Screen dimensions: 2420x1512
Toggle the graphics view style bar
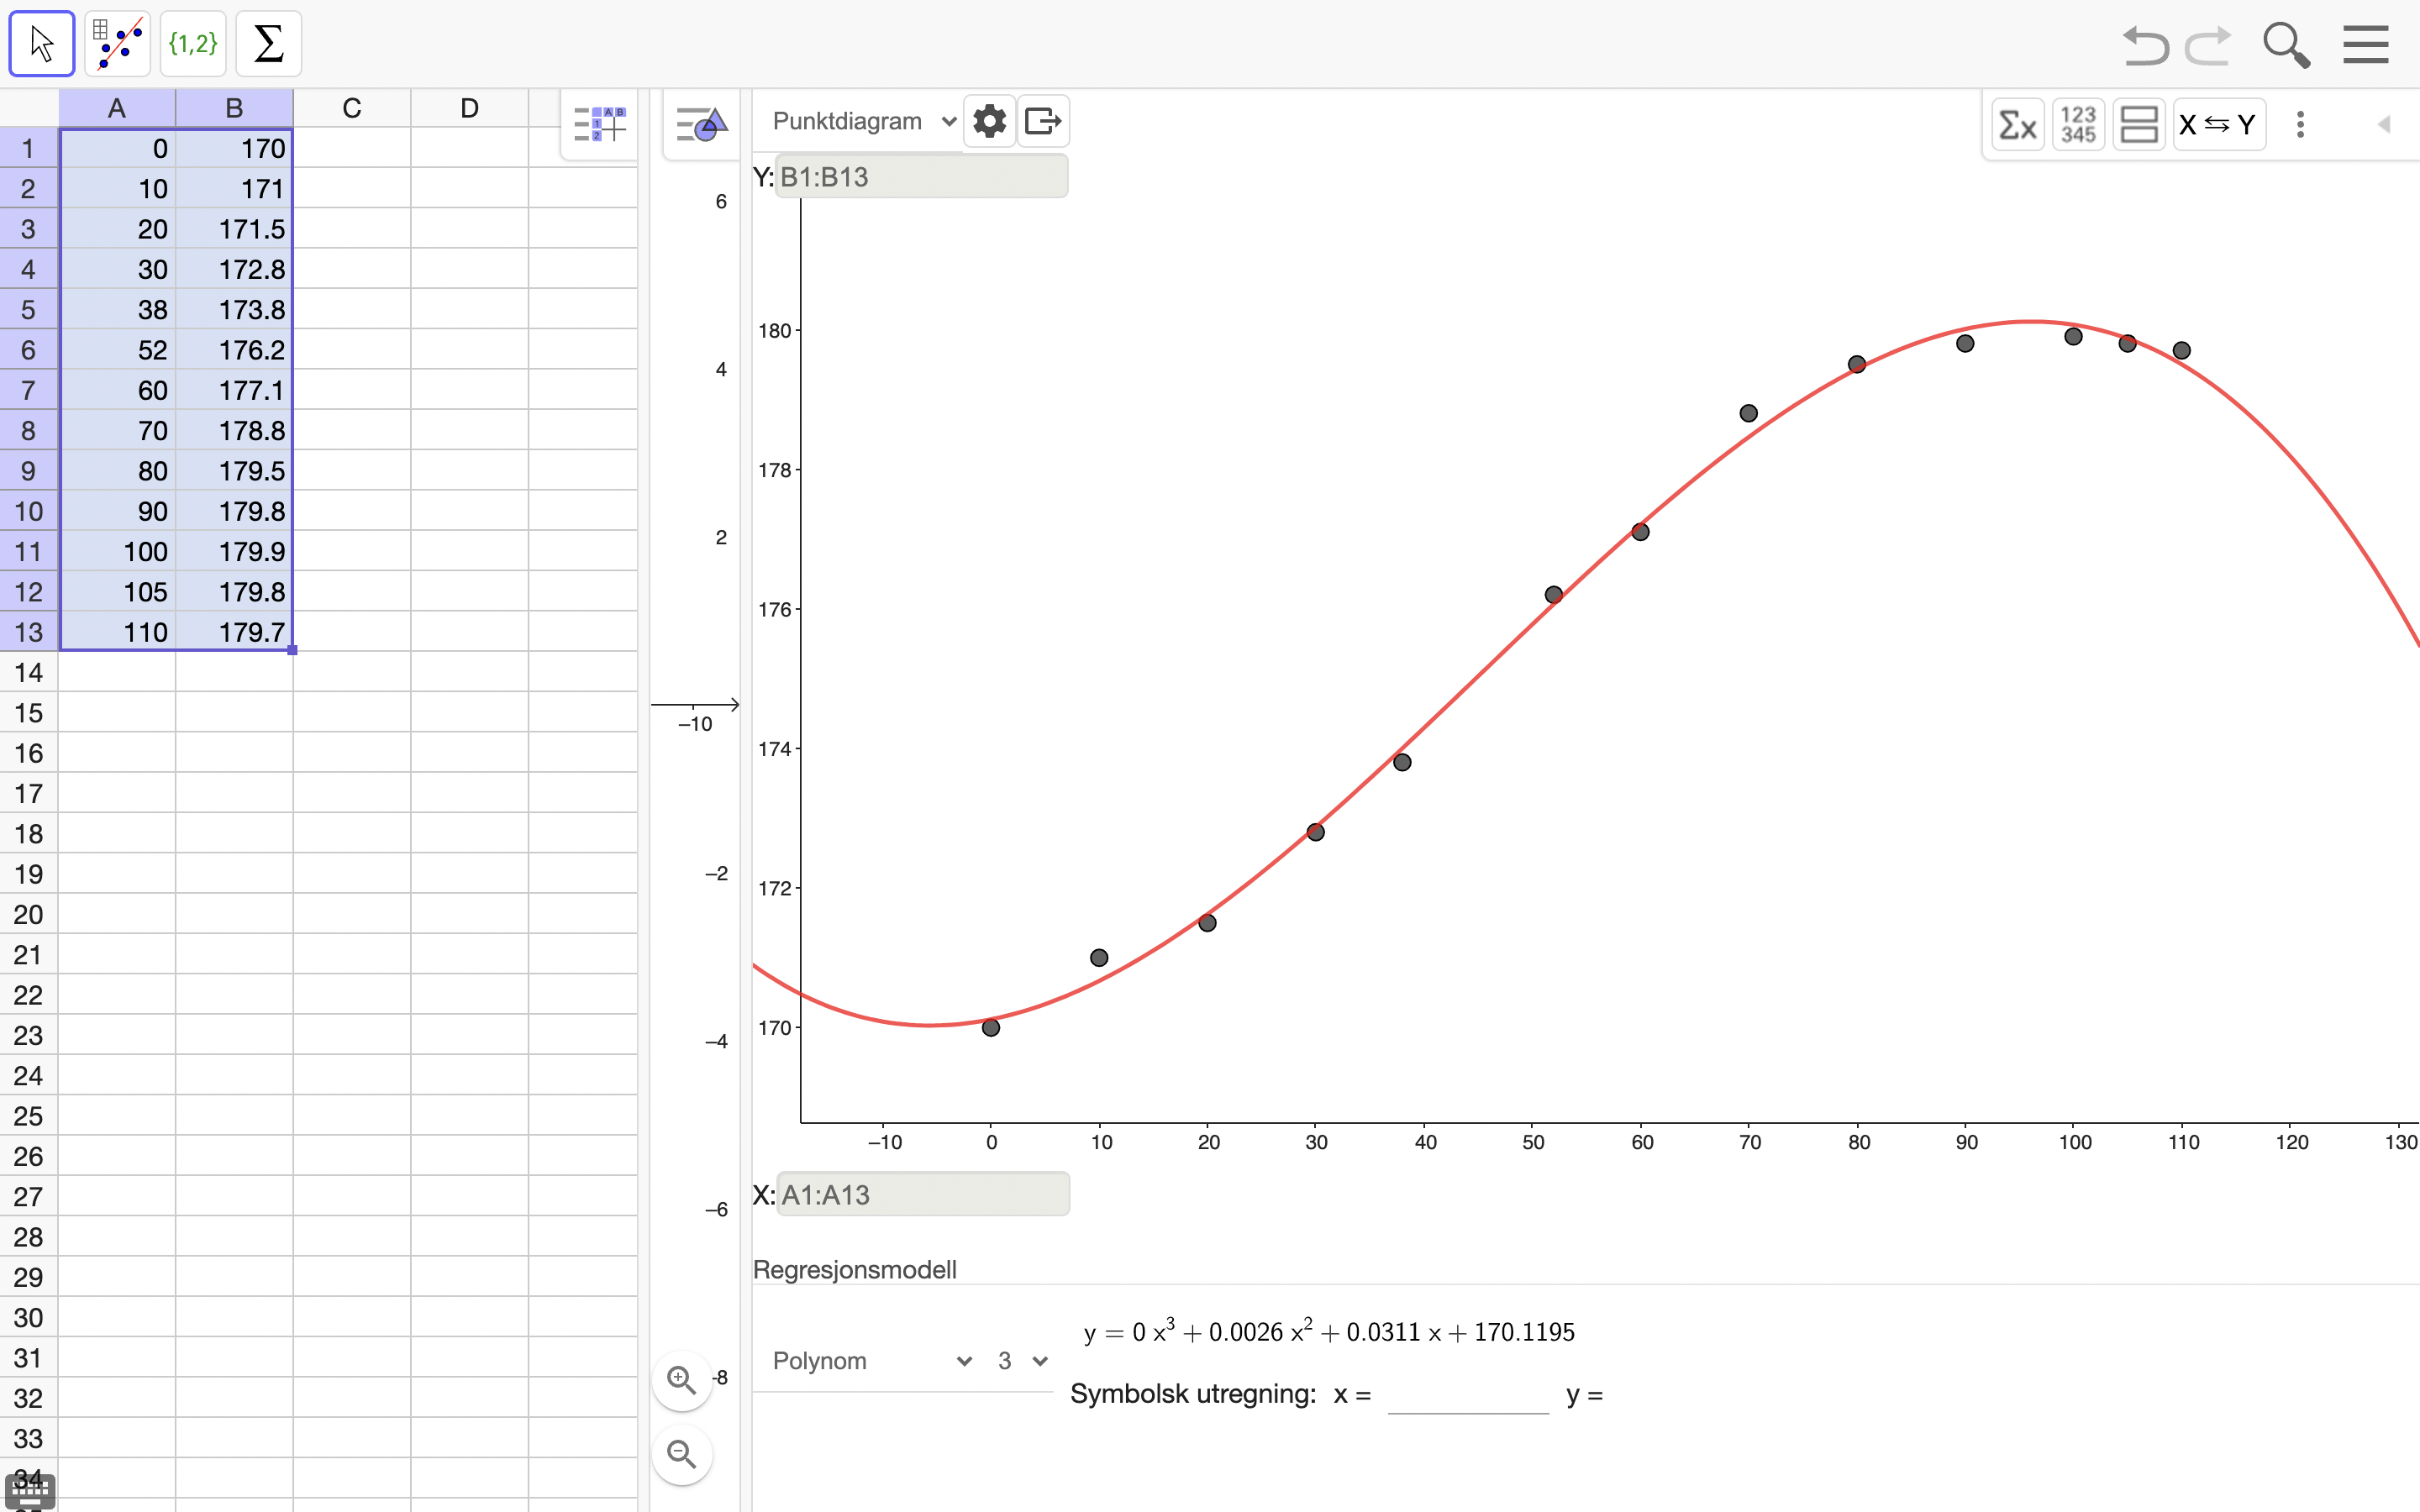click(x=701, y=125)
